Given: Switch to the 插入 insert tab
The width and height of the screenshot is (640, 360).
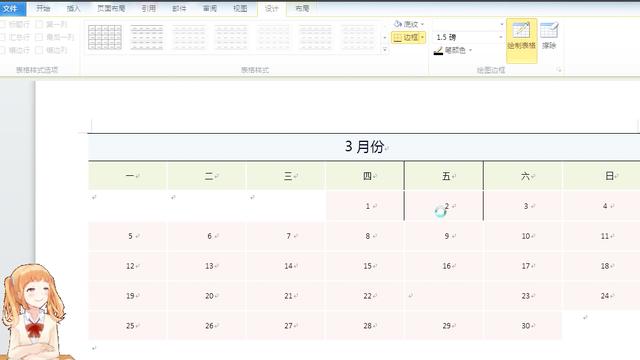Looking at the screenshot, I should [73, 8].
